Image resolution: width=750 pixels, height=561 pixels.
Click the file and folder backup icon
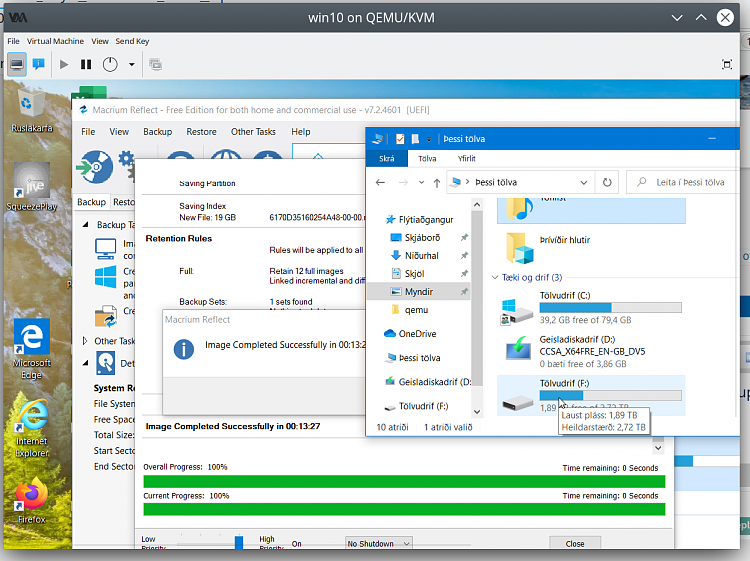click(x=106, y=316)
